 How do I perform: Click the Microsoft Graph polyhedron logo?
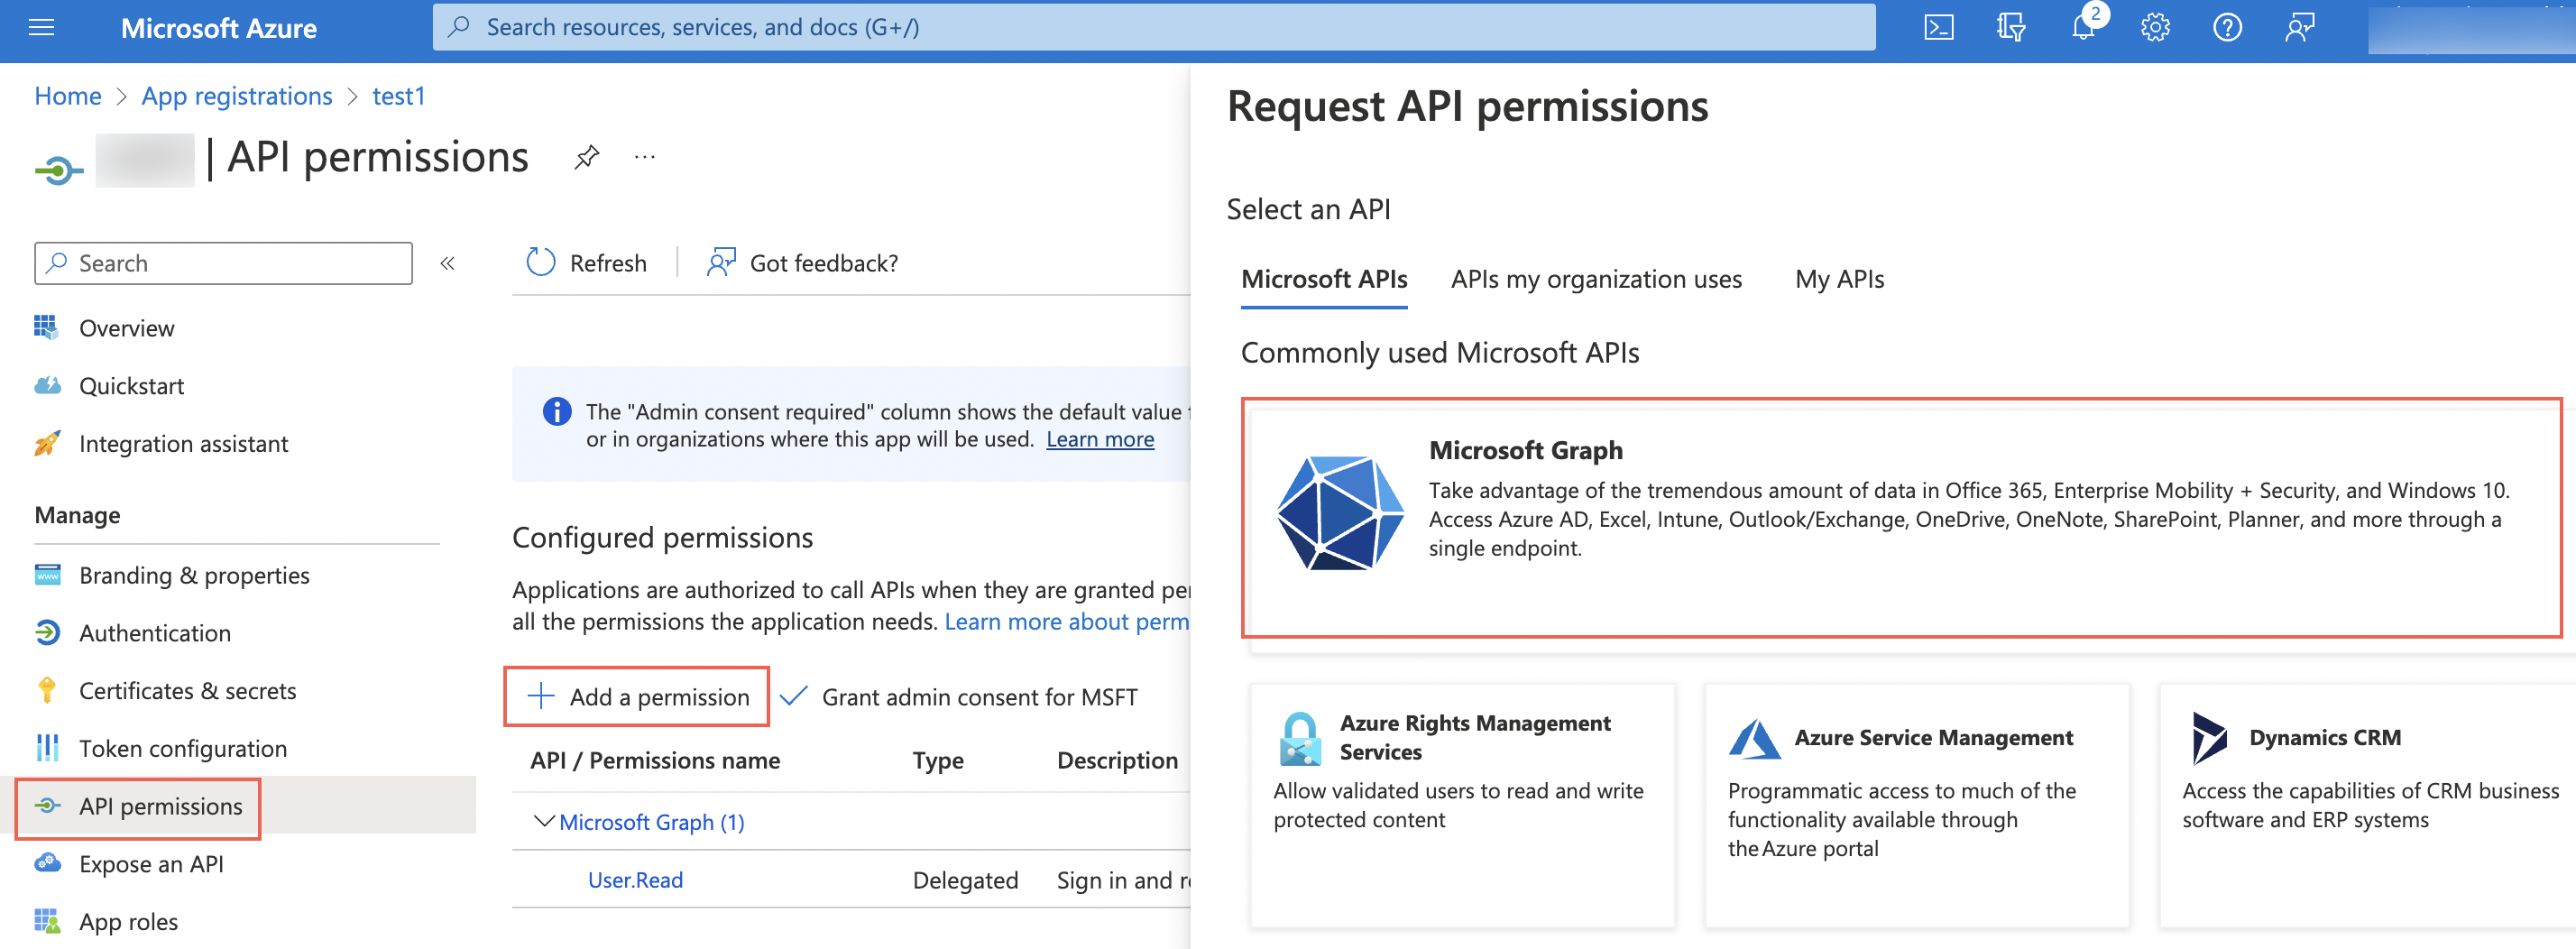point(1340,513)
